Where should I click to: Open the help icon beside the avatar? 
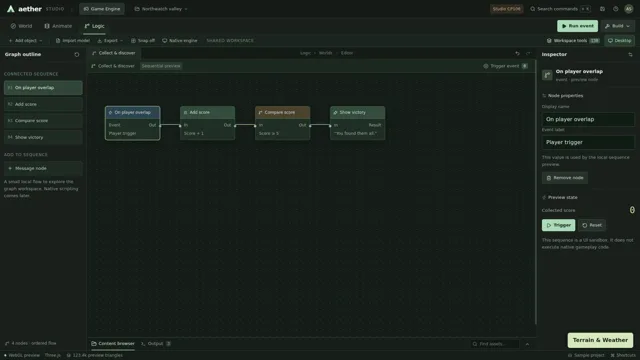coord(616,9)
